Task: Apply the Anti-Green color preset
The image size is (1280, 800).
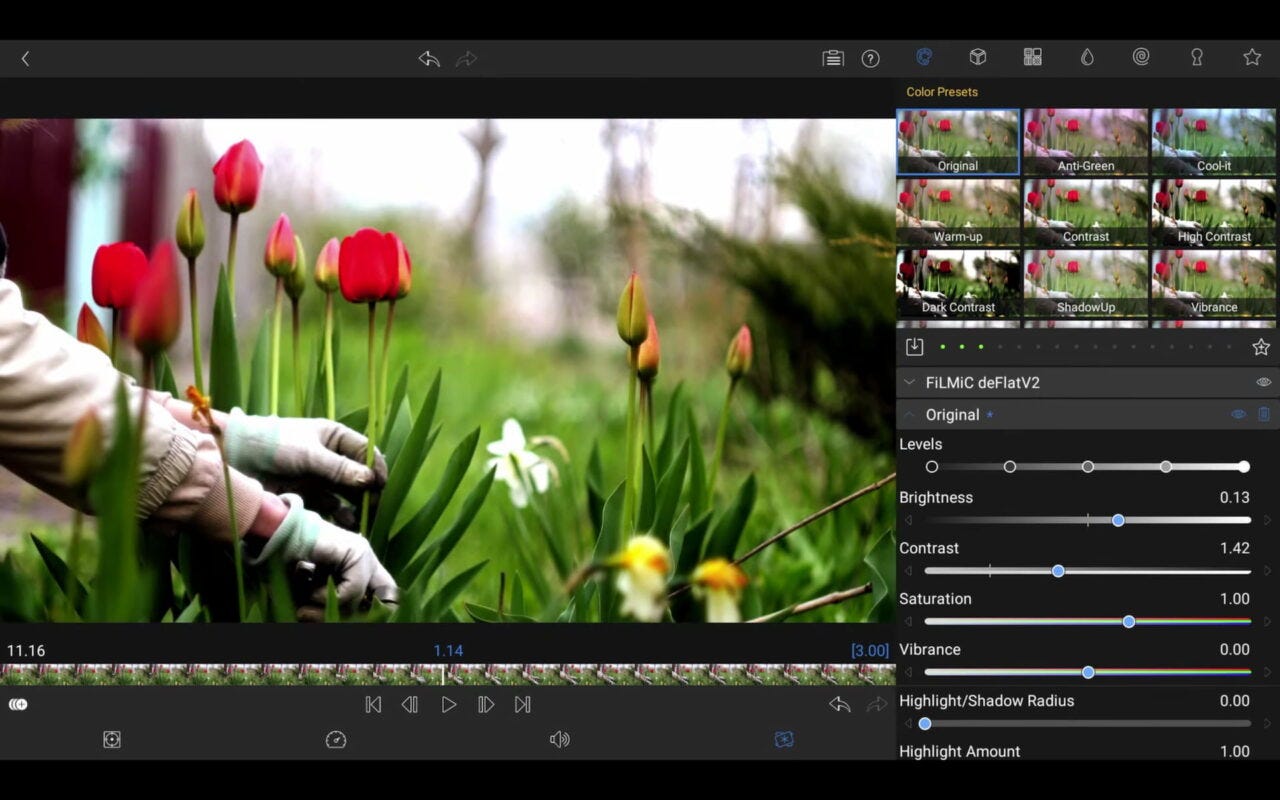Action: coord(1086,142)
